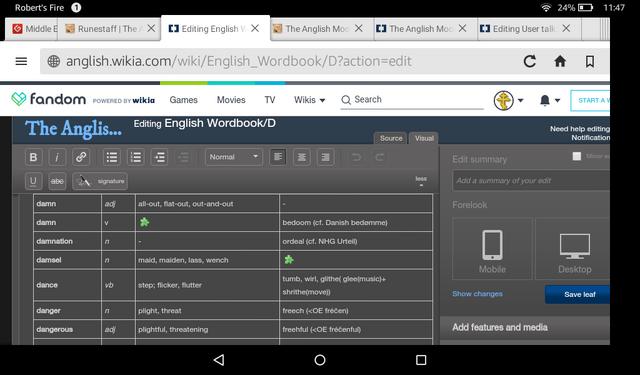Viewport: 640px width, 375px height.
Task: Click the 'dance' table cell
Action: point(67,285)
